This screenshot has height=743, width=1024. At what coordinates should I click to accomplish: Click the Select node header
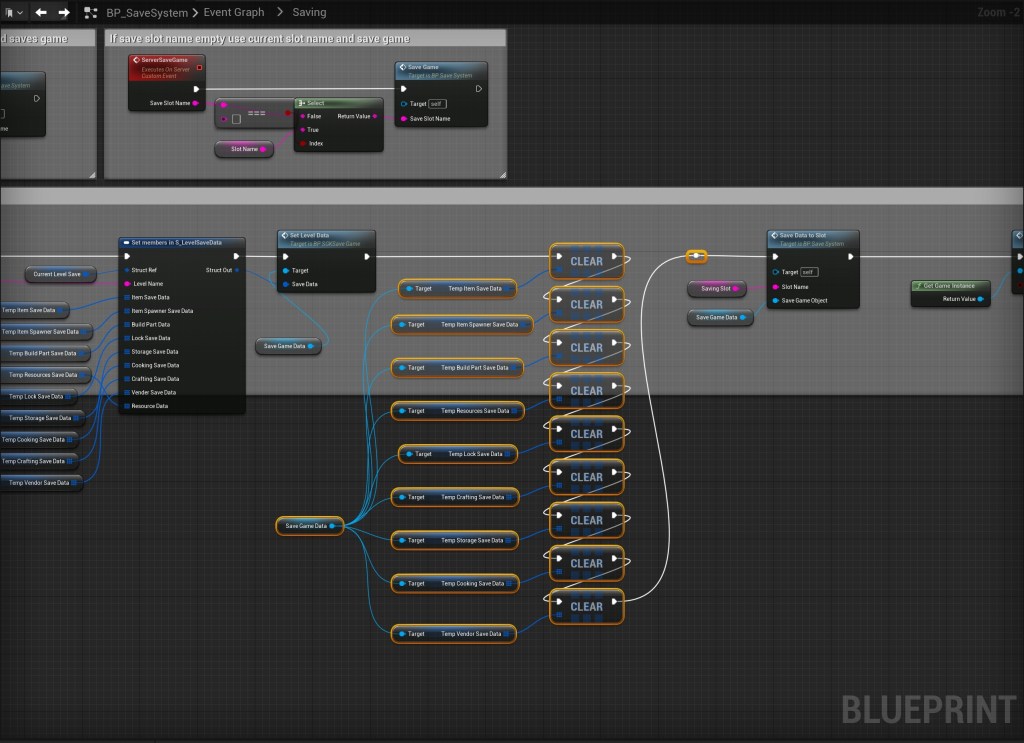[x=337, y=103]
